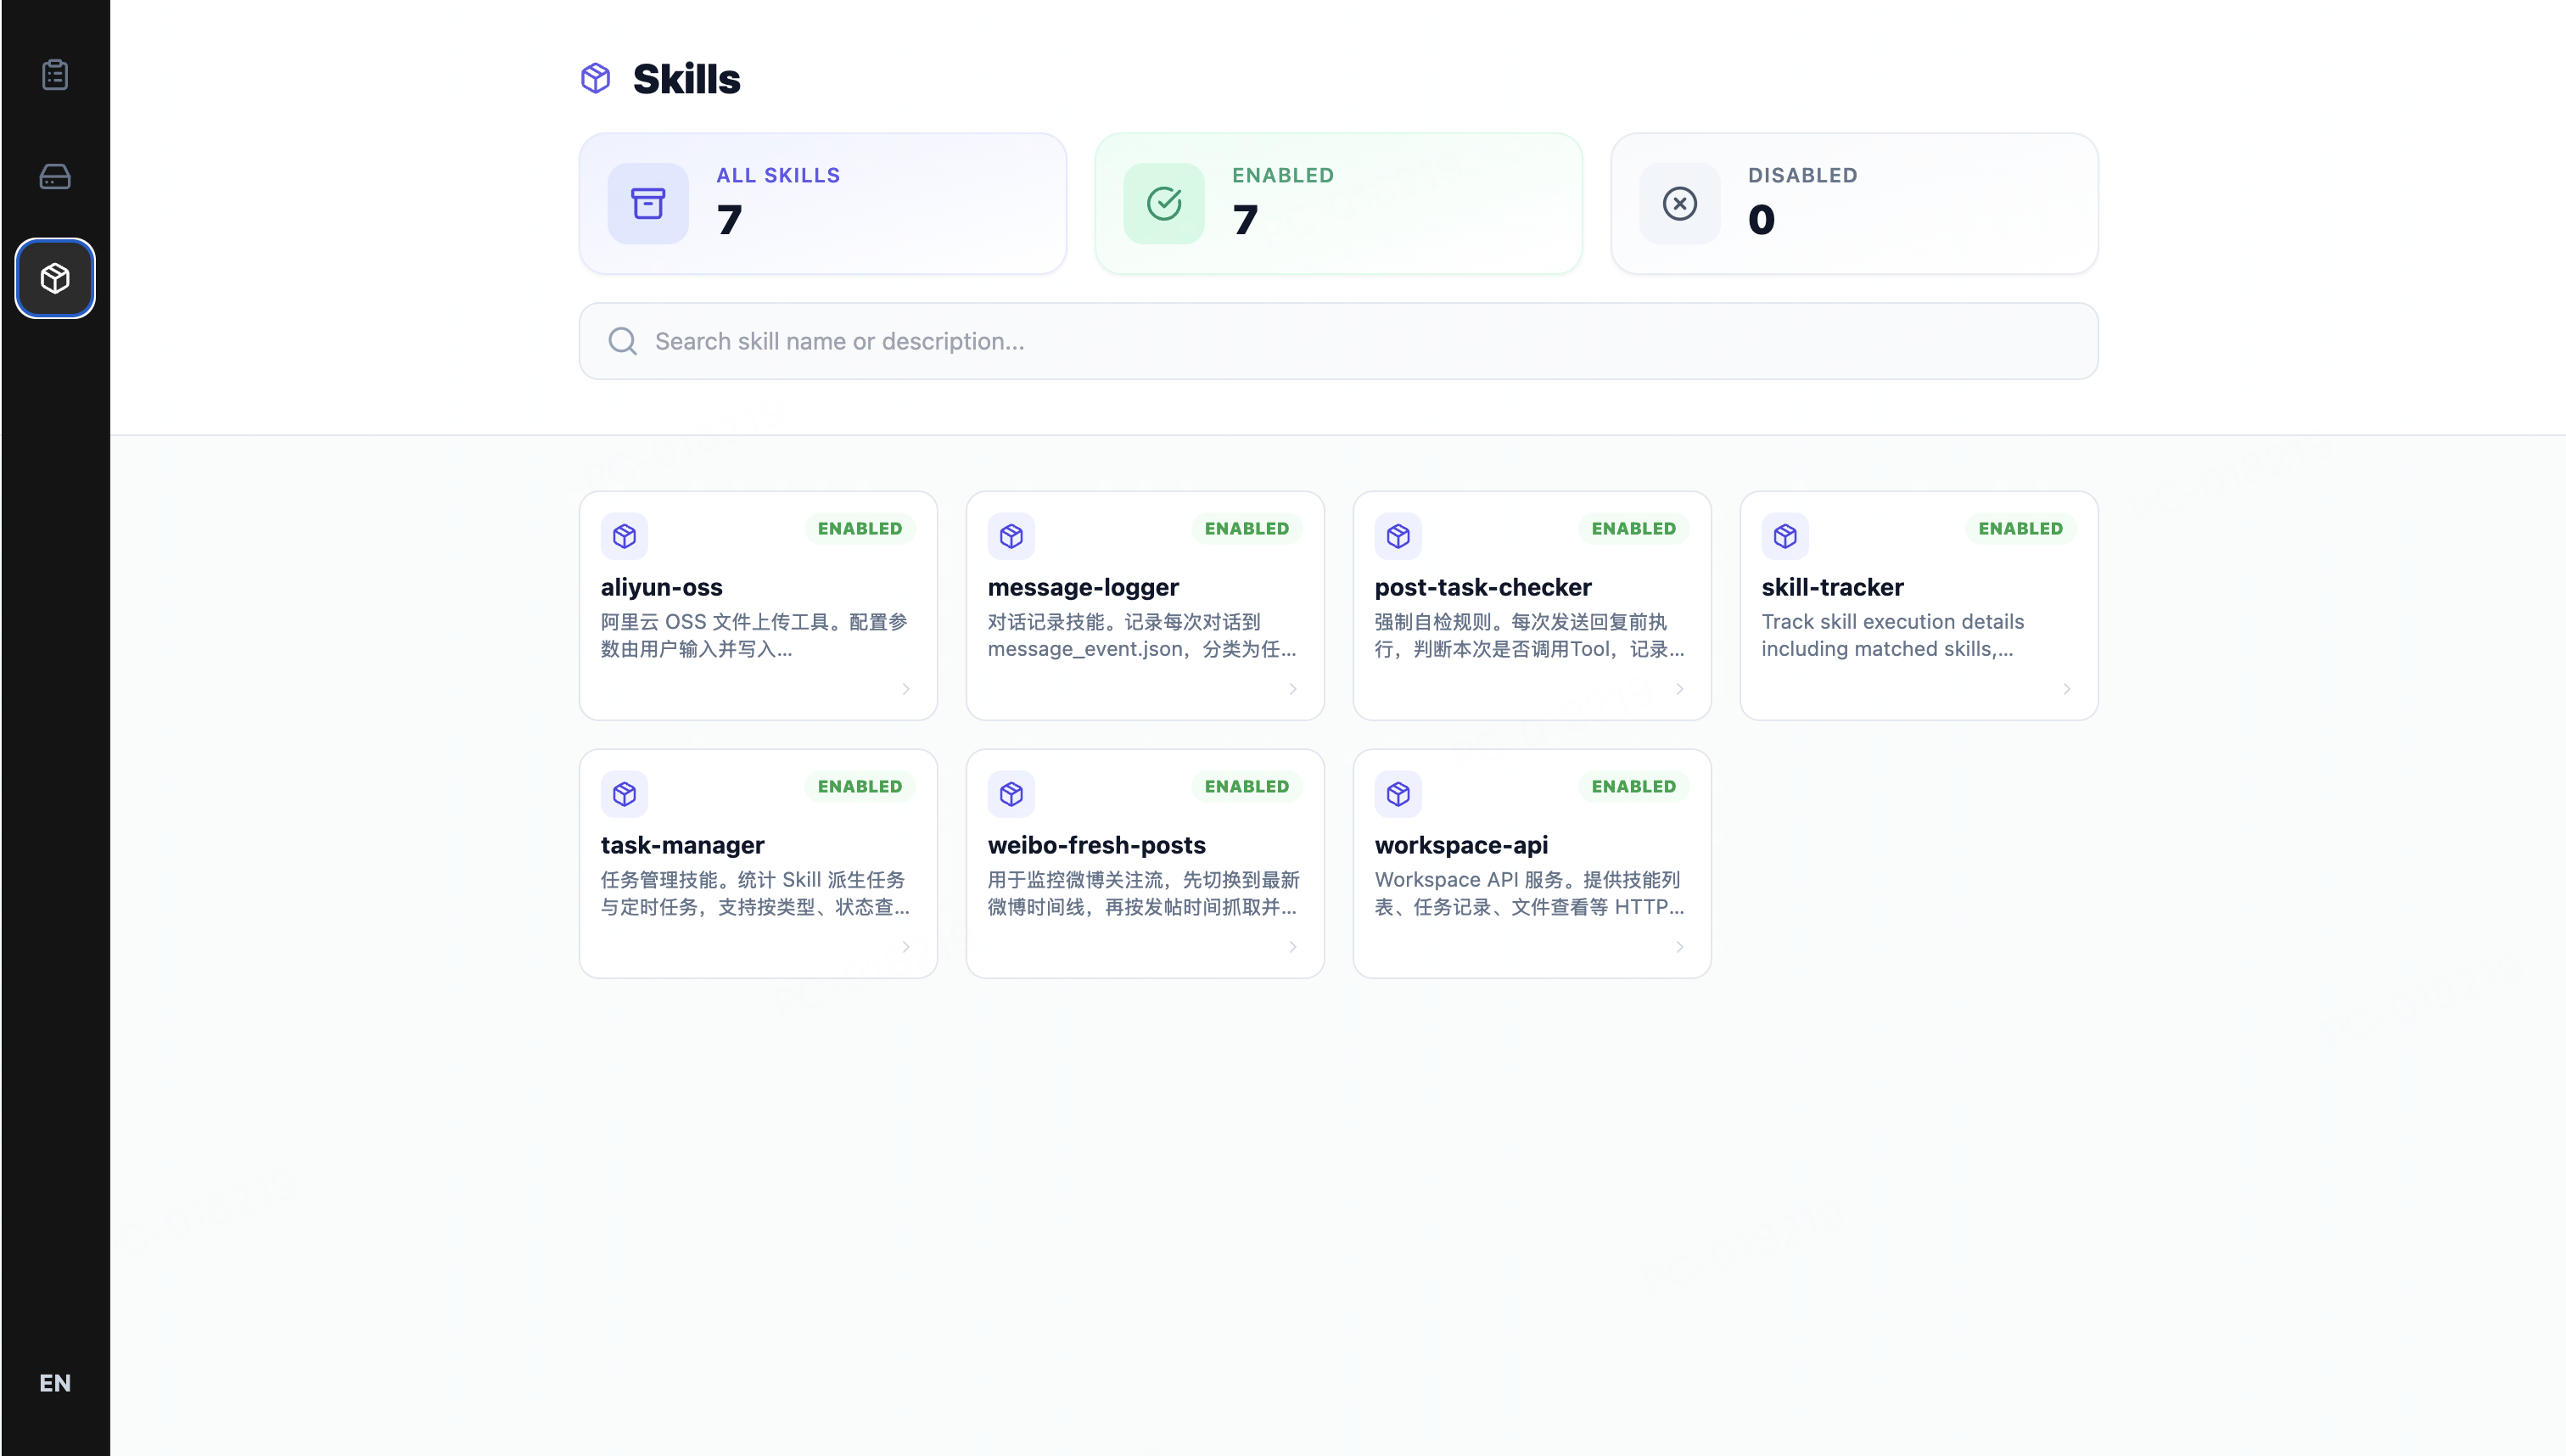Expand post-task-checker via its chevron arrow
Screen dimensions: 2566x1456
(x=1680, y=689)
